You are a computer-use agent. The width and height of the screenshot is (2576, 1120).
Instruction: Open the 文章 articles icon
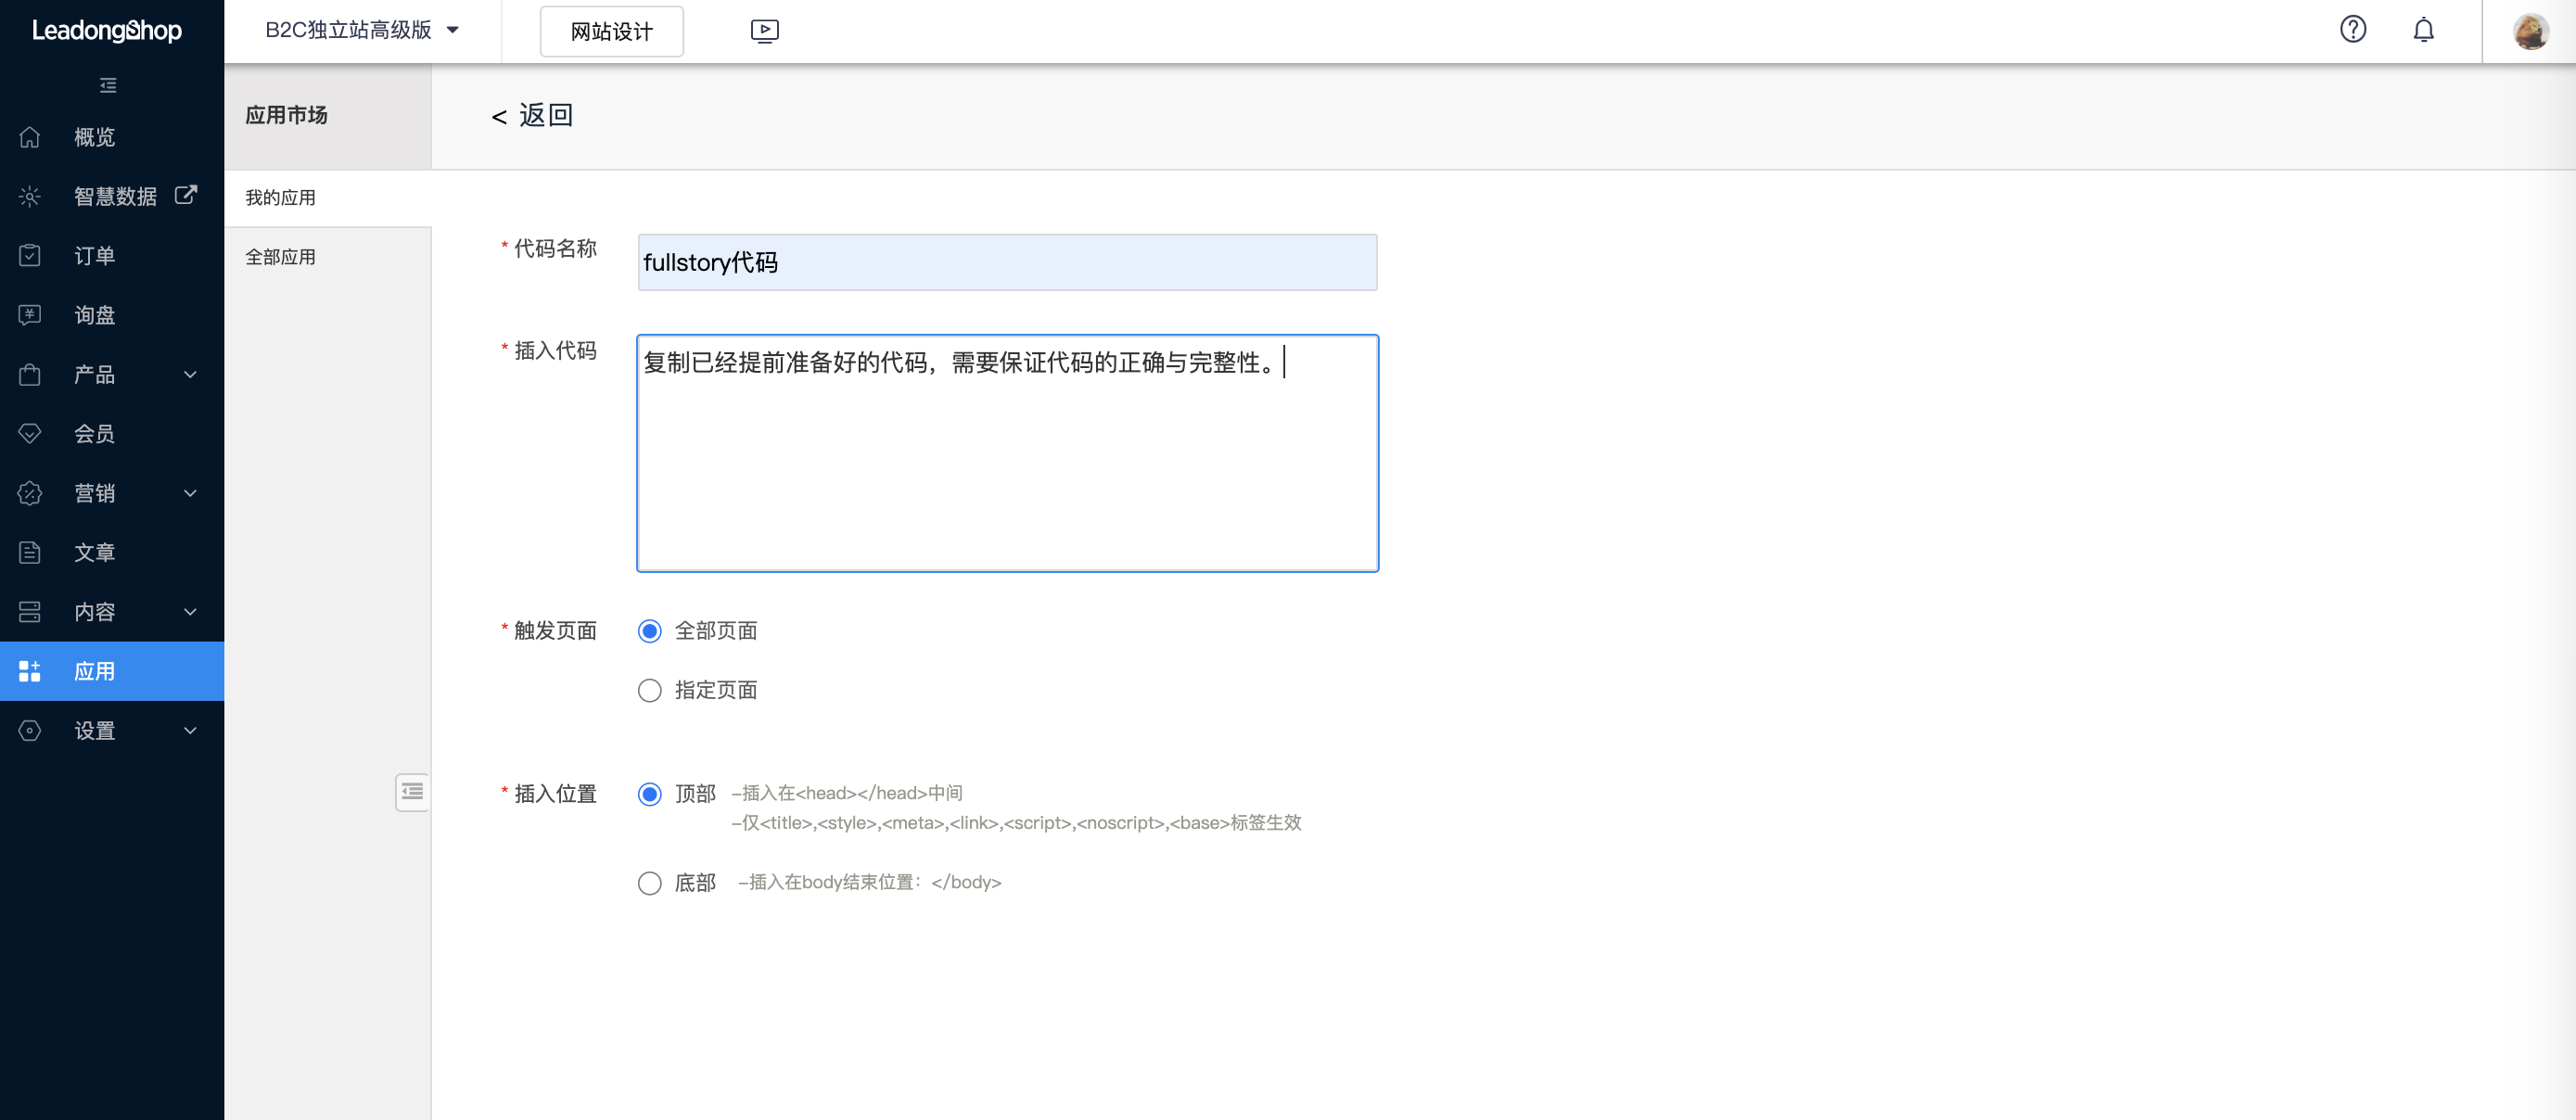[30, 552]
